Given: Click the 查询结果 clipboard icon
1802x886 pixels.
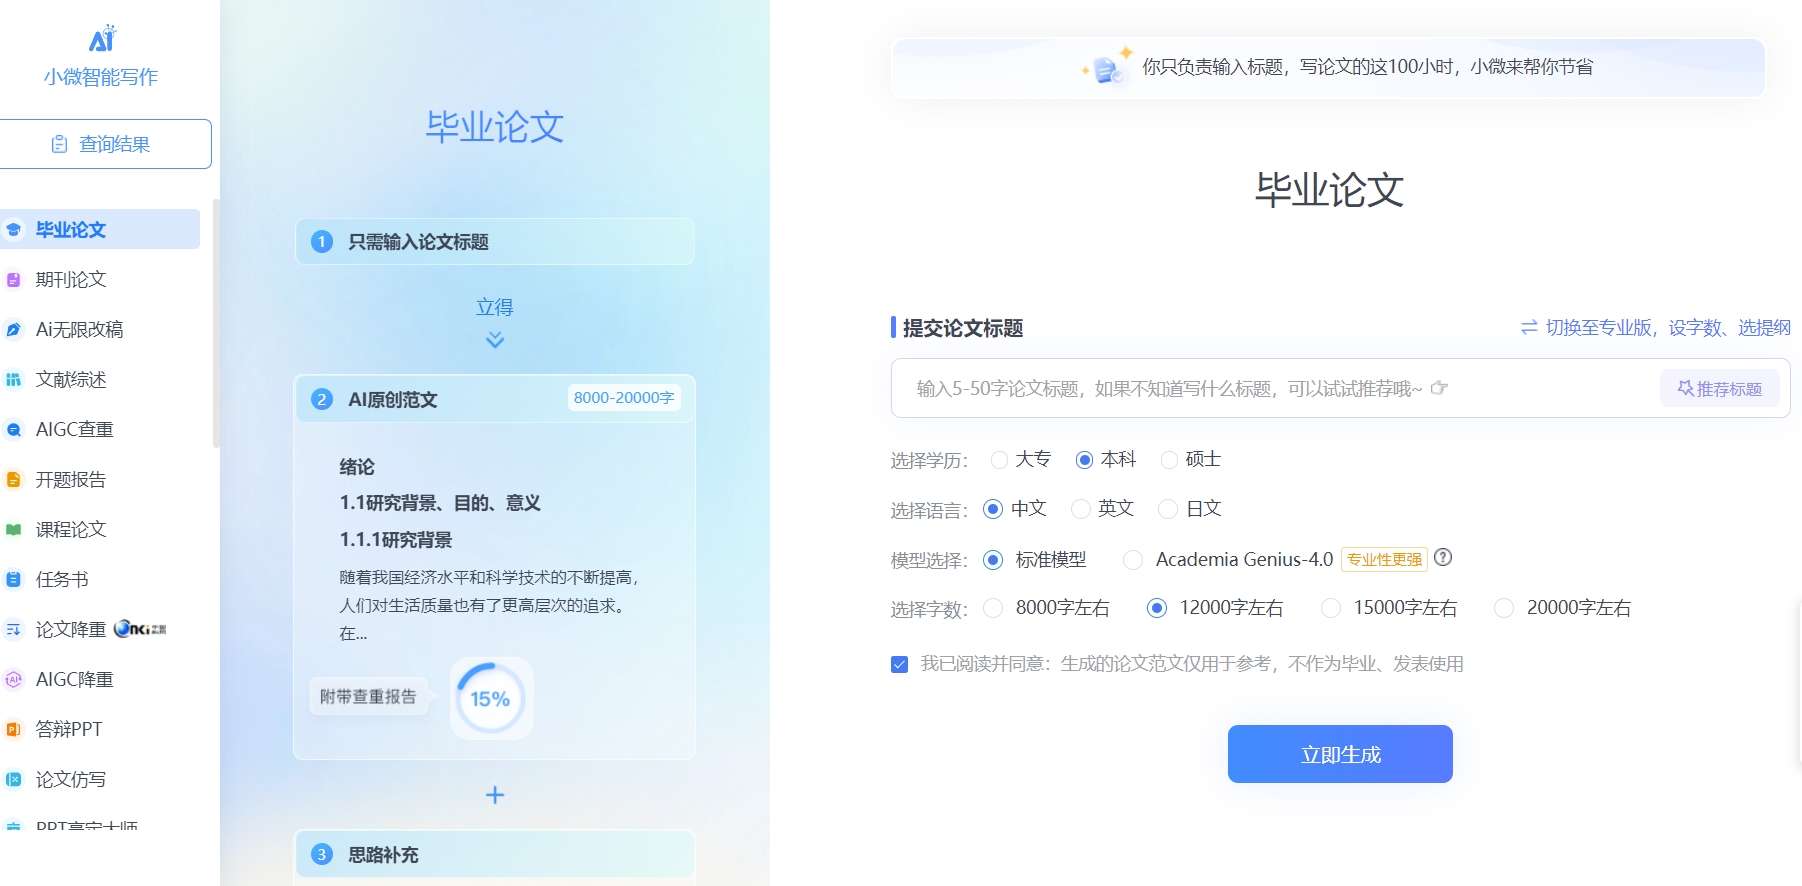Looking at the screenshot, I should (x=59, y=144).
